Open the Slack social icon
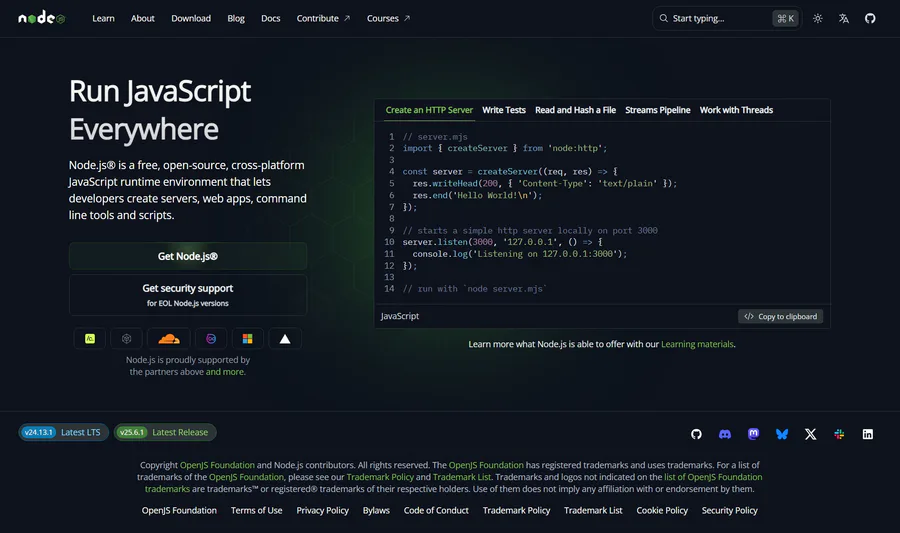 (839, 434)
